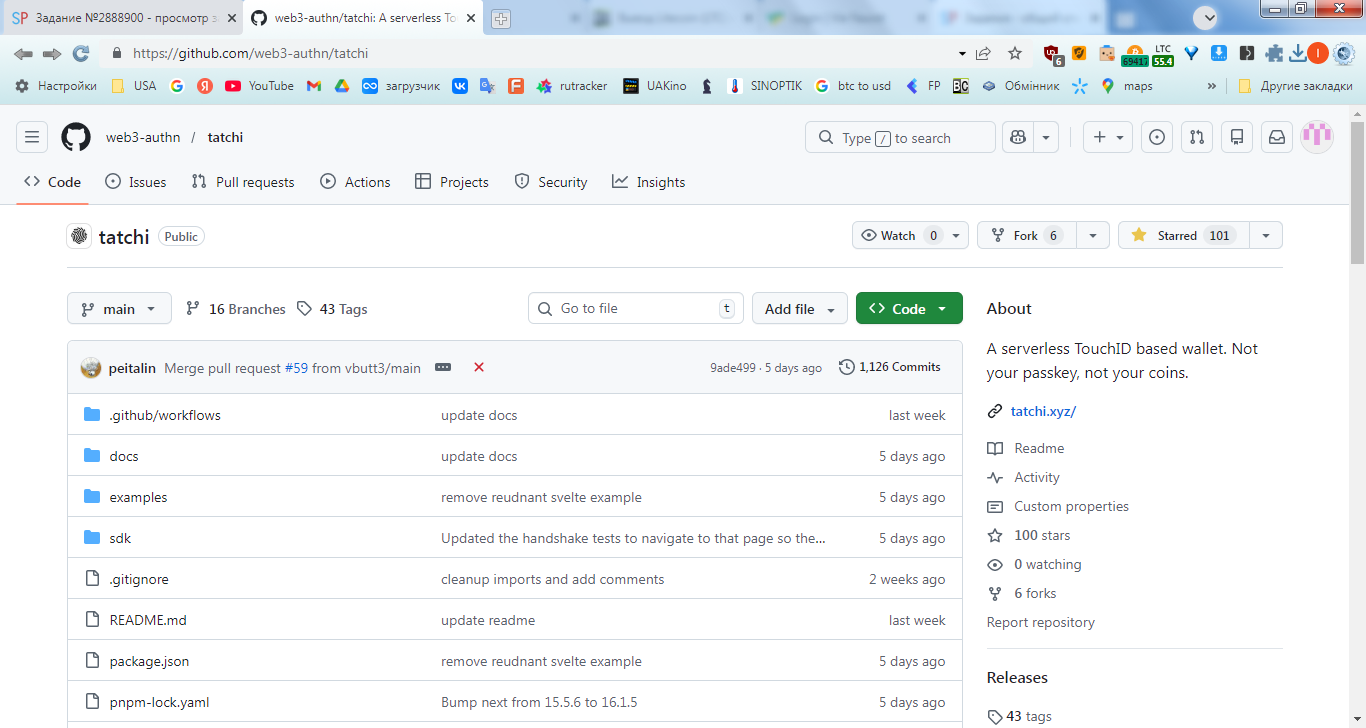1366x728 pixels.
Task: Open pull requests icon in header
Action: (x=1197, y=137)
